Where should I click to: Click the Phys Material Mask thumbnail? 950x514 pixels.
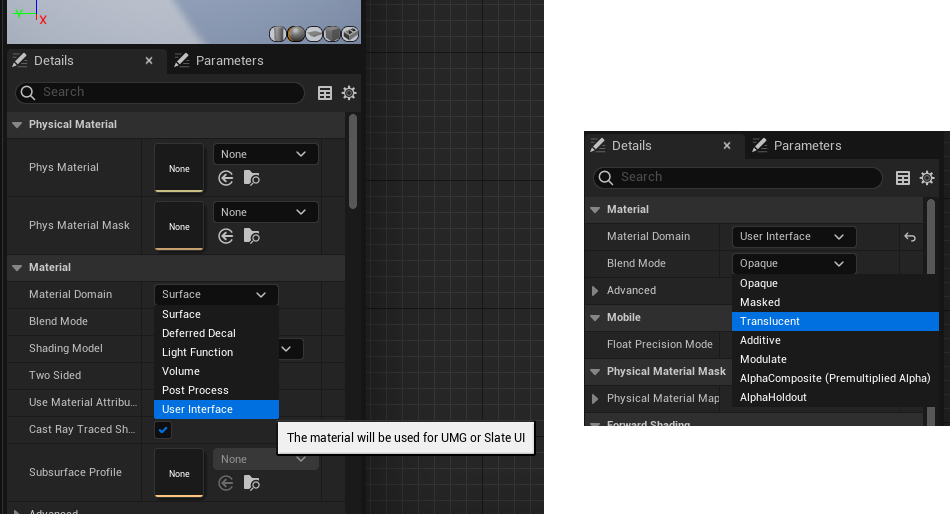(179, 226)
